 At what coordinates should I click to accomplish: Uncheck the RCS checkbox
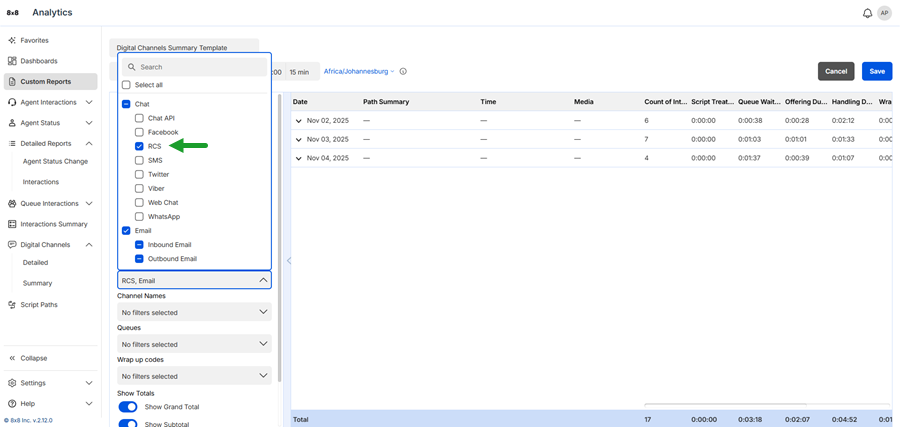[139, 146]
